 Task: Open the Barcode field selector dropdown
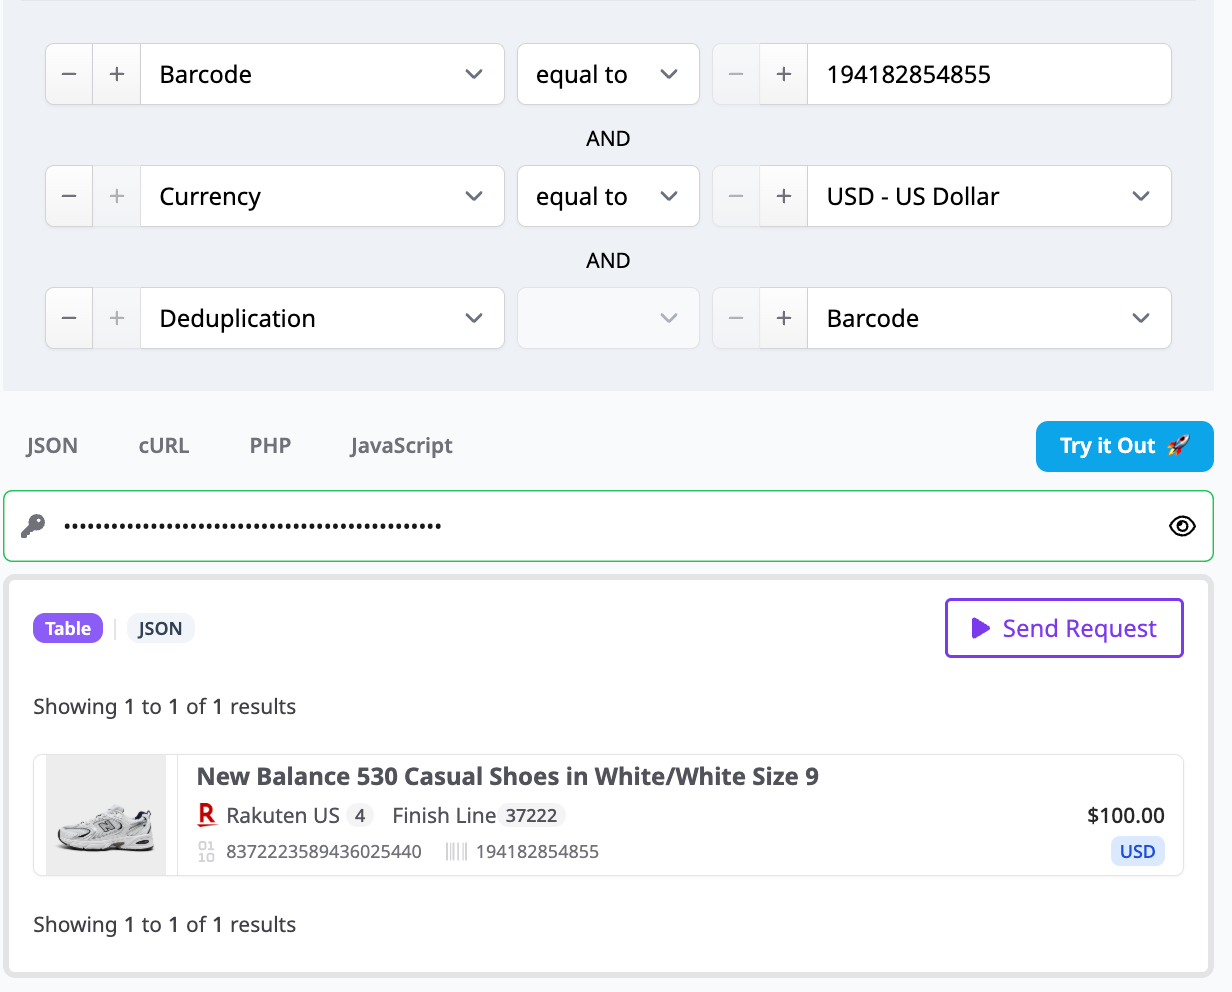[x=322, y=74]
